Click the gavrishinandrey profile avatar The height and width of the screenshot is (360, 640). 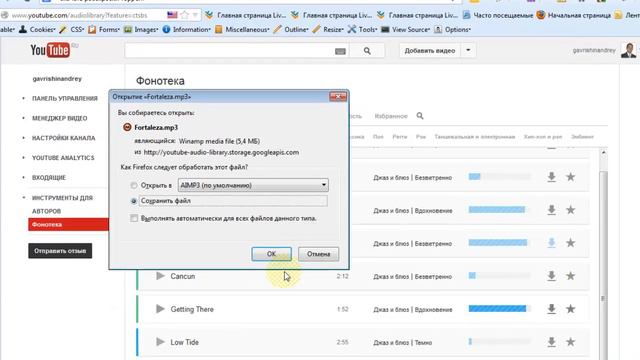[x=628, y=50]
